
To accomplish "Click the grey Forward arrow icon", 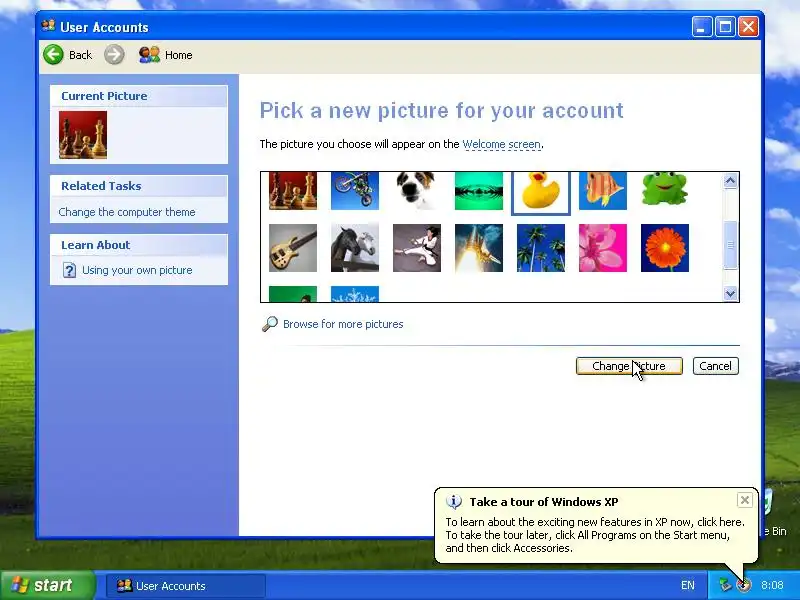I will (114, 55).
